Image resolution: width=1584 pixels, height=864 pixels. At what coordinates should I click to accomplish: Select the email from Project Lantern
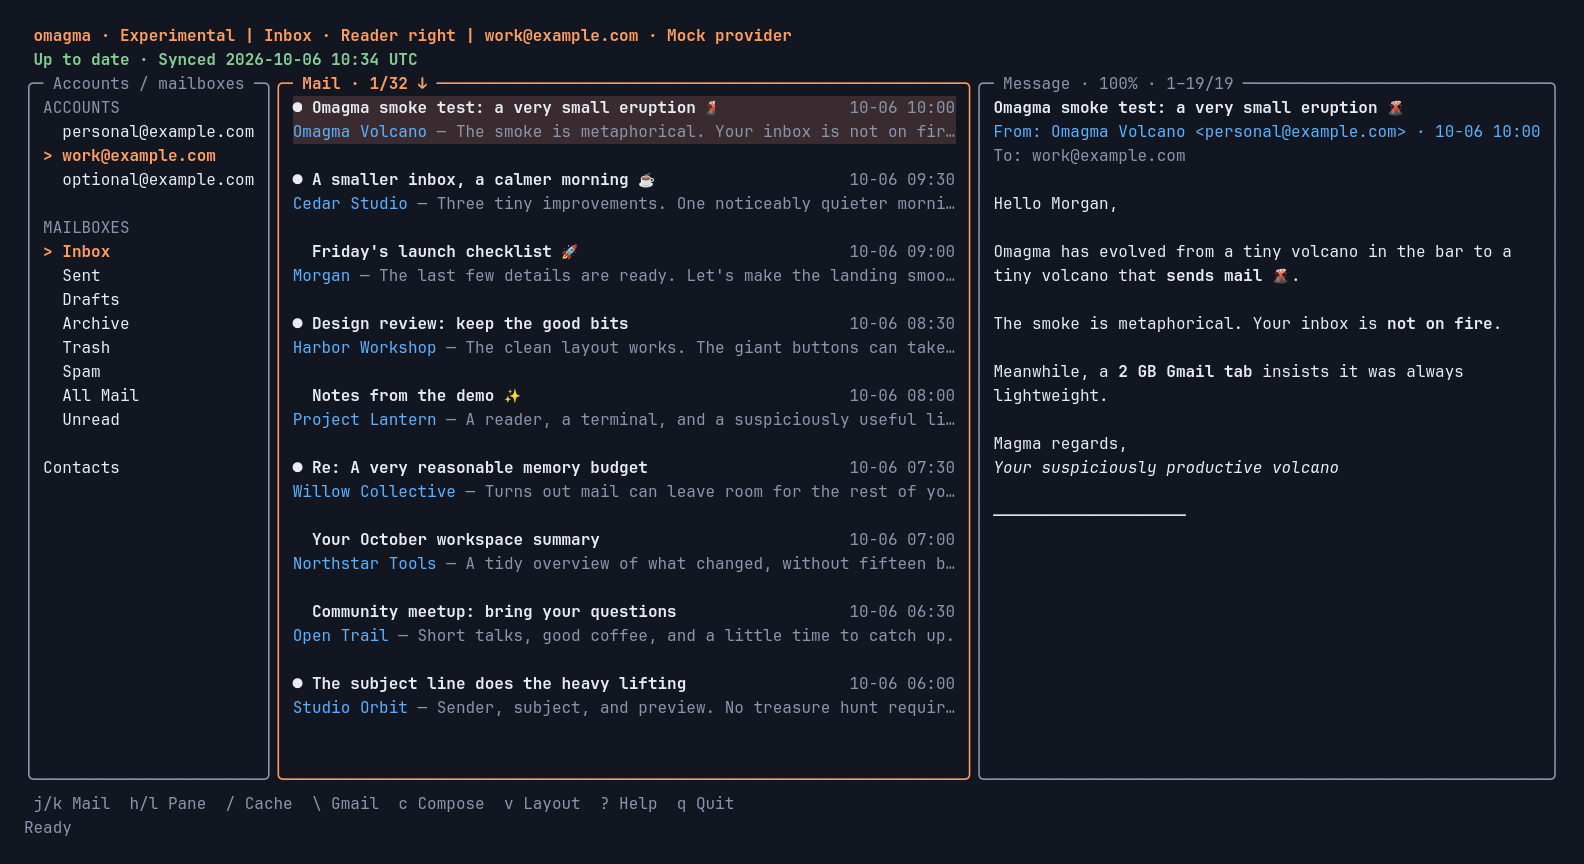tap(624, 408)
